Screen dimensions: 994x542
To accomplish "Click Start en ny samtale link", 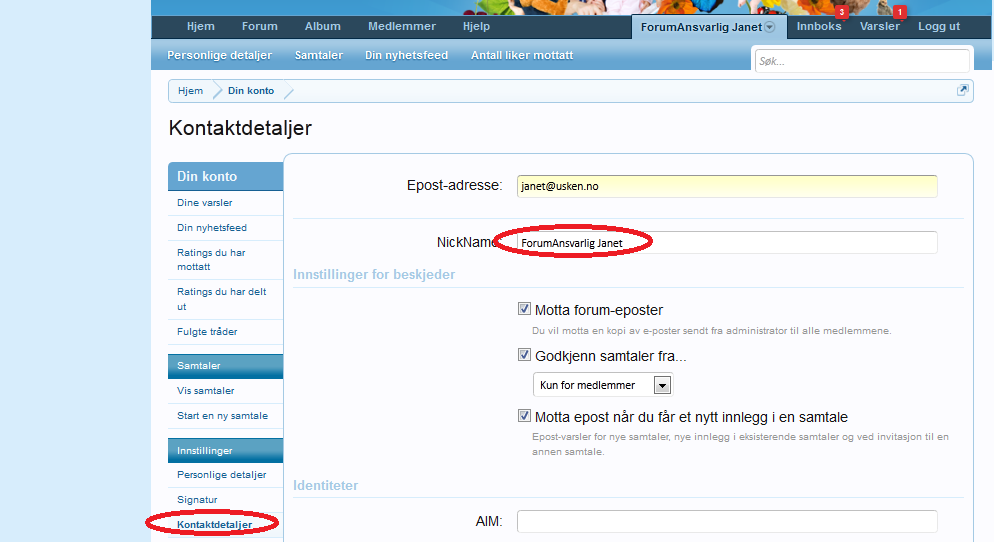I will [222, 415].
